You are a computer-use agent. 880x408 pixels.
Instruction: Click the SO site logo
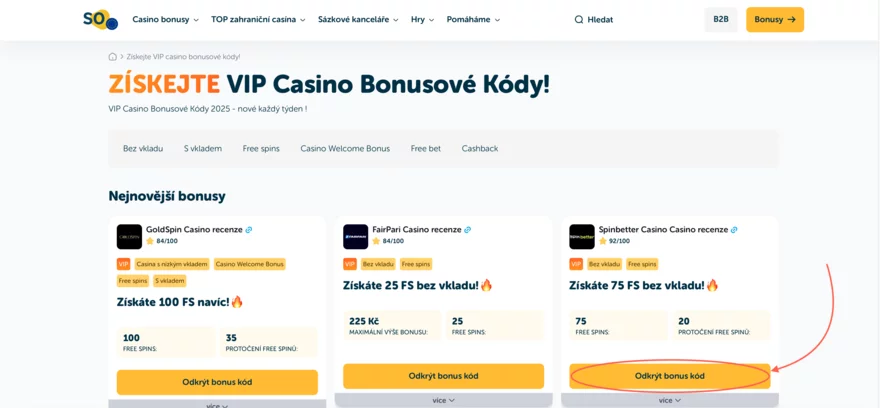coord(100,20)
